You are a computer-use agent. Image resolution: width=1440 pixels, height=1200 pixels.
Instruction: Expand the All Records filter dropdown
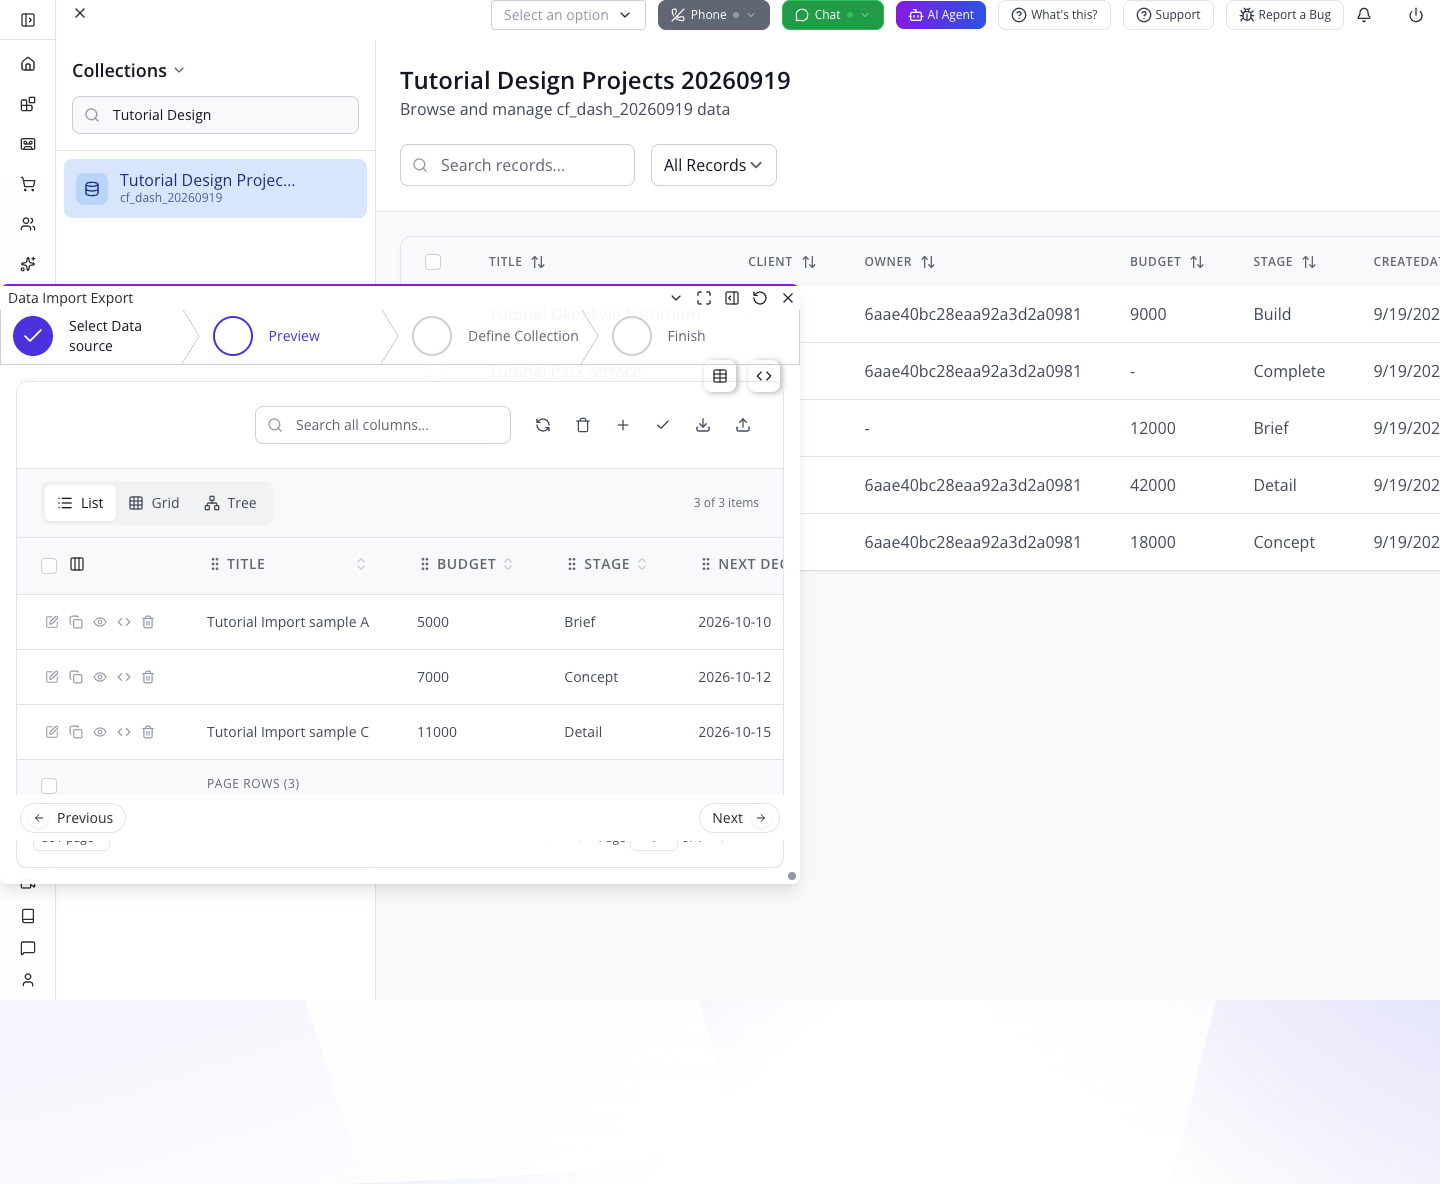coord(714,165)
